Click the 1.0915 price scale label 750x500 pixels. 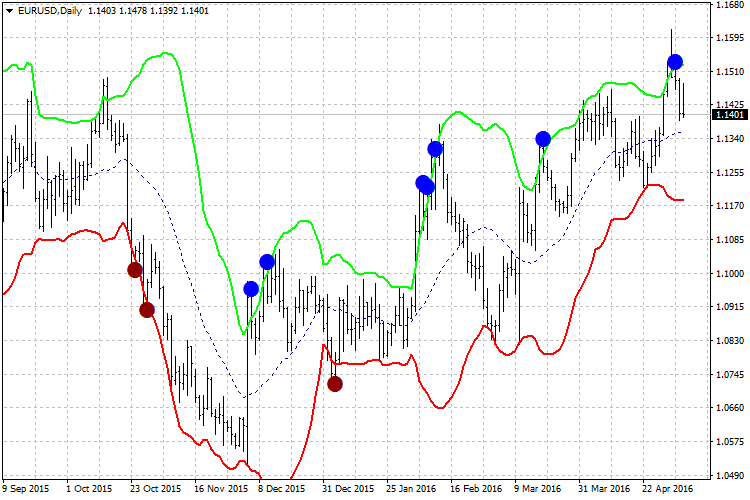(730, 306)
